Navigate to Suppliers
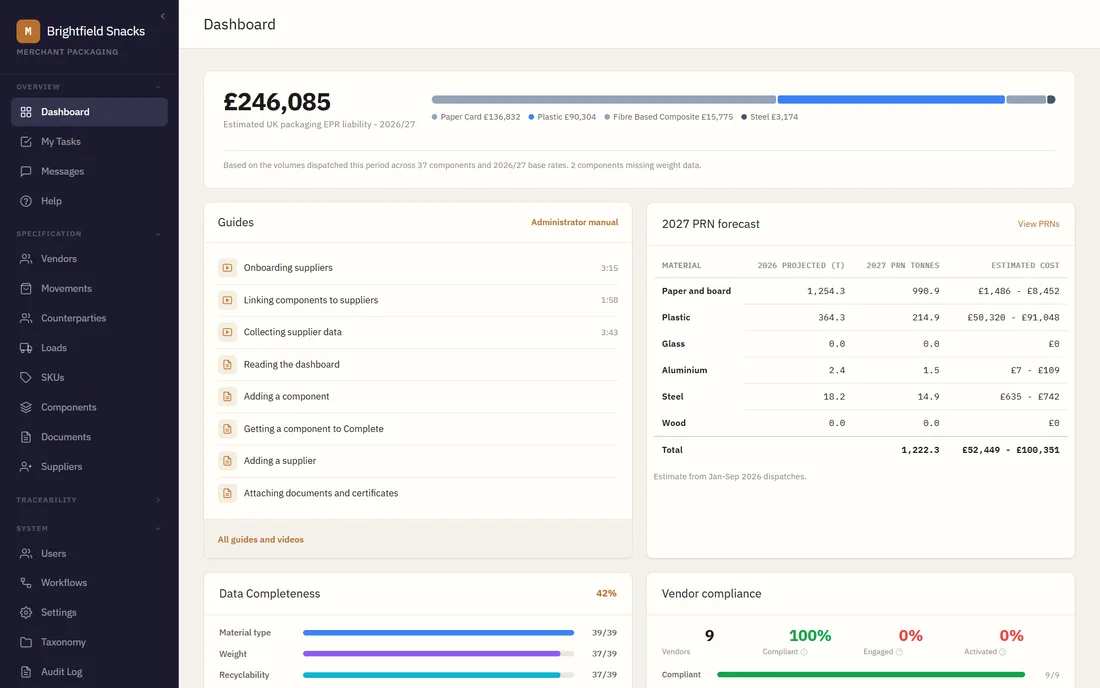1100x688 pixels. coord(89,466)
